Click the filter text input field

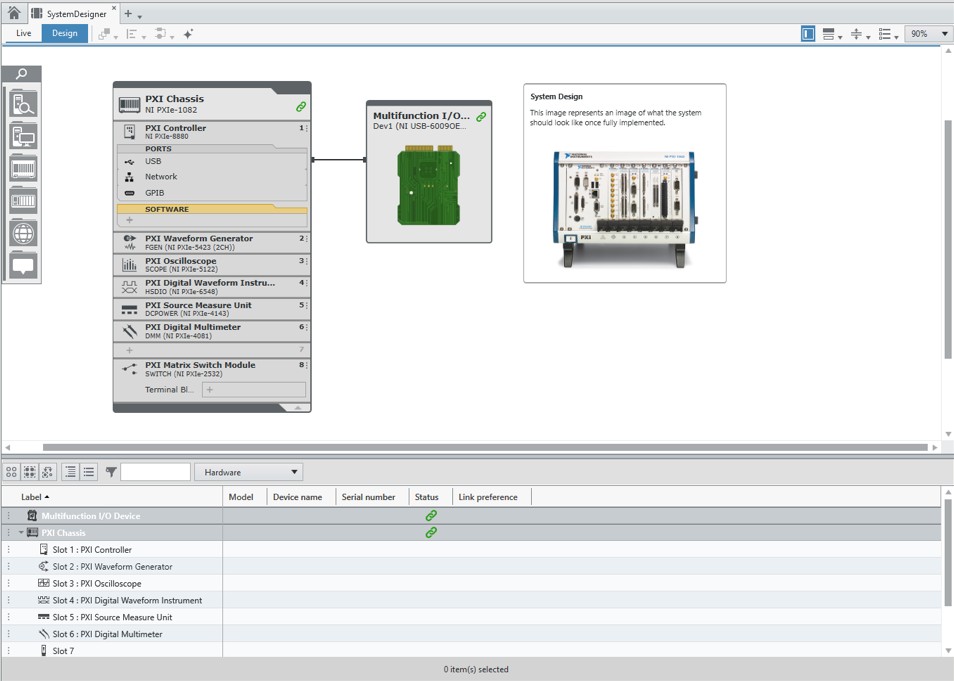point(156,472)
